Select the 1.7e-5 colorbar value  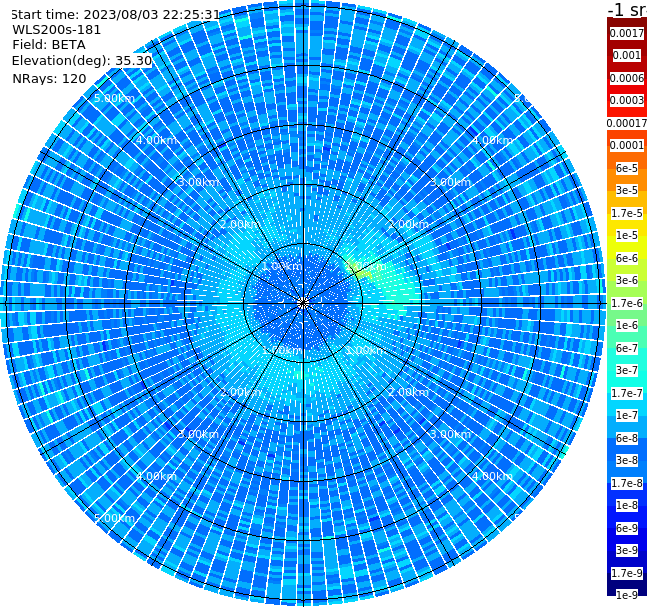627,213
